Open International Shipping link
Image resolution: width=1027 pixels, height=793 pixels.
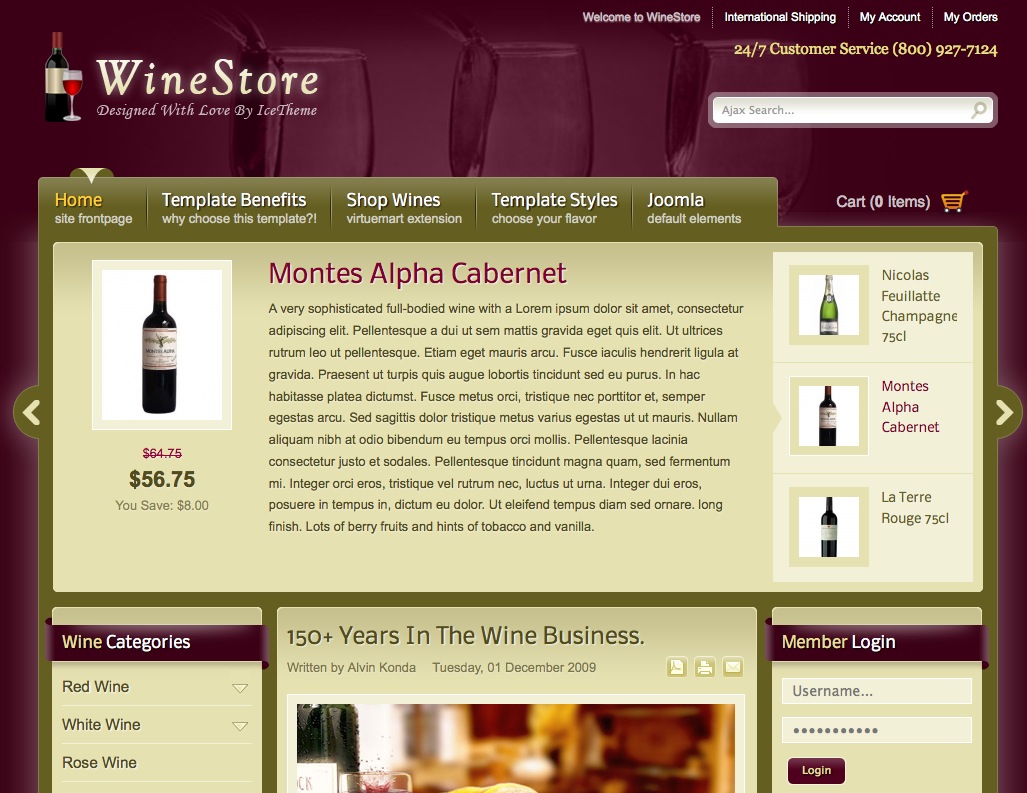click(779, 17)
